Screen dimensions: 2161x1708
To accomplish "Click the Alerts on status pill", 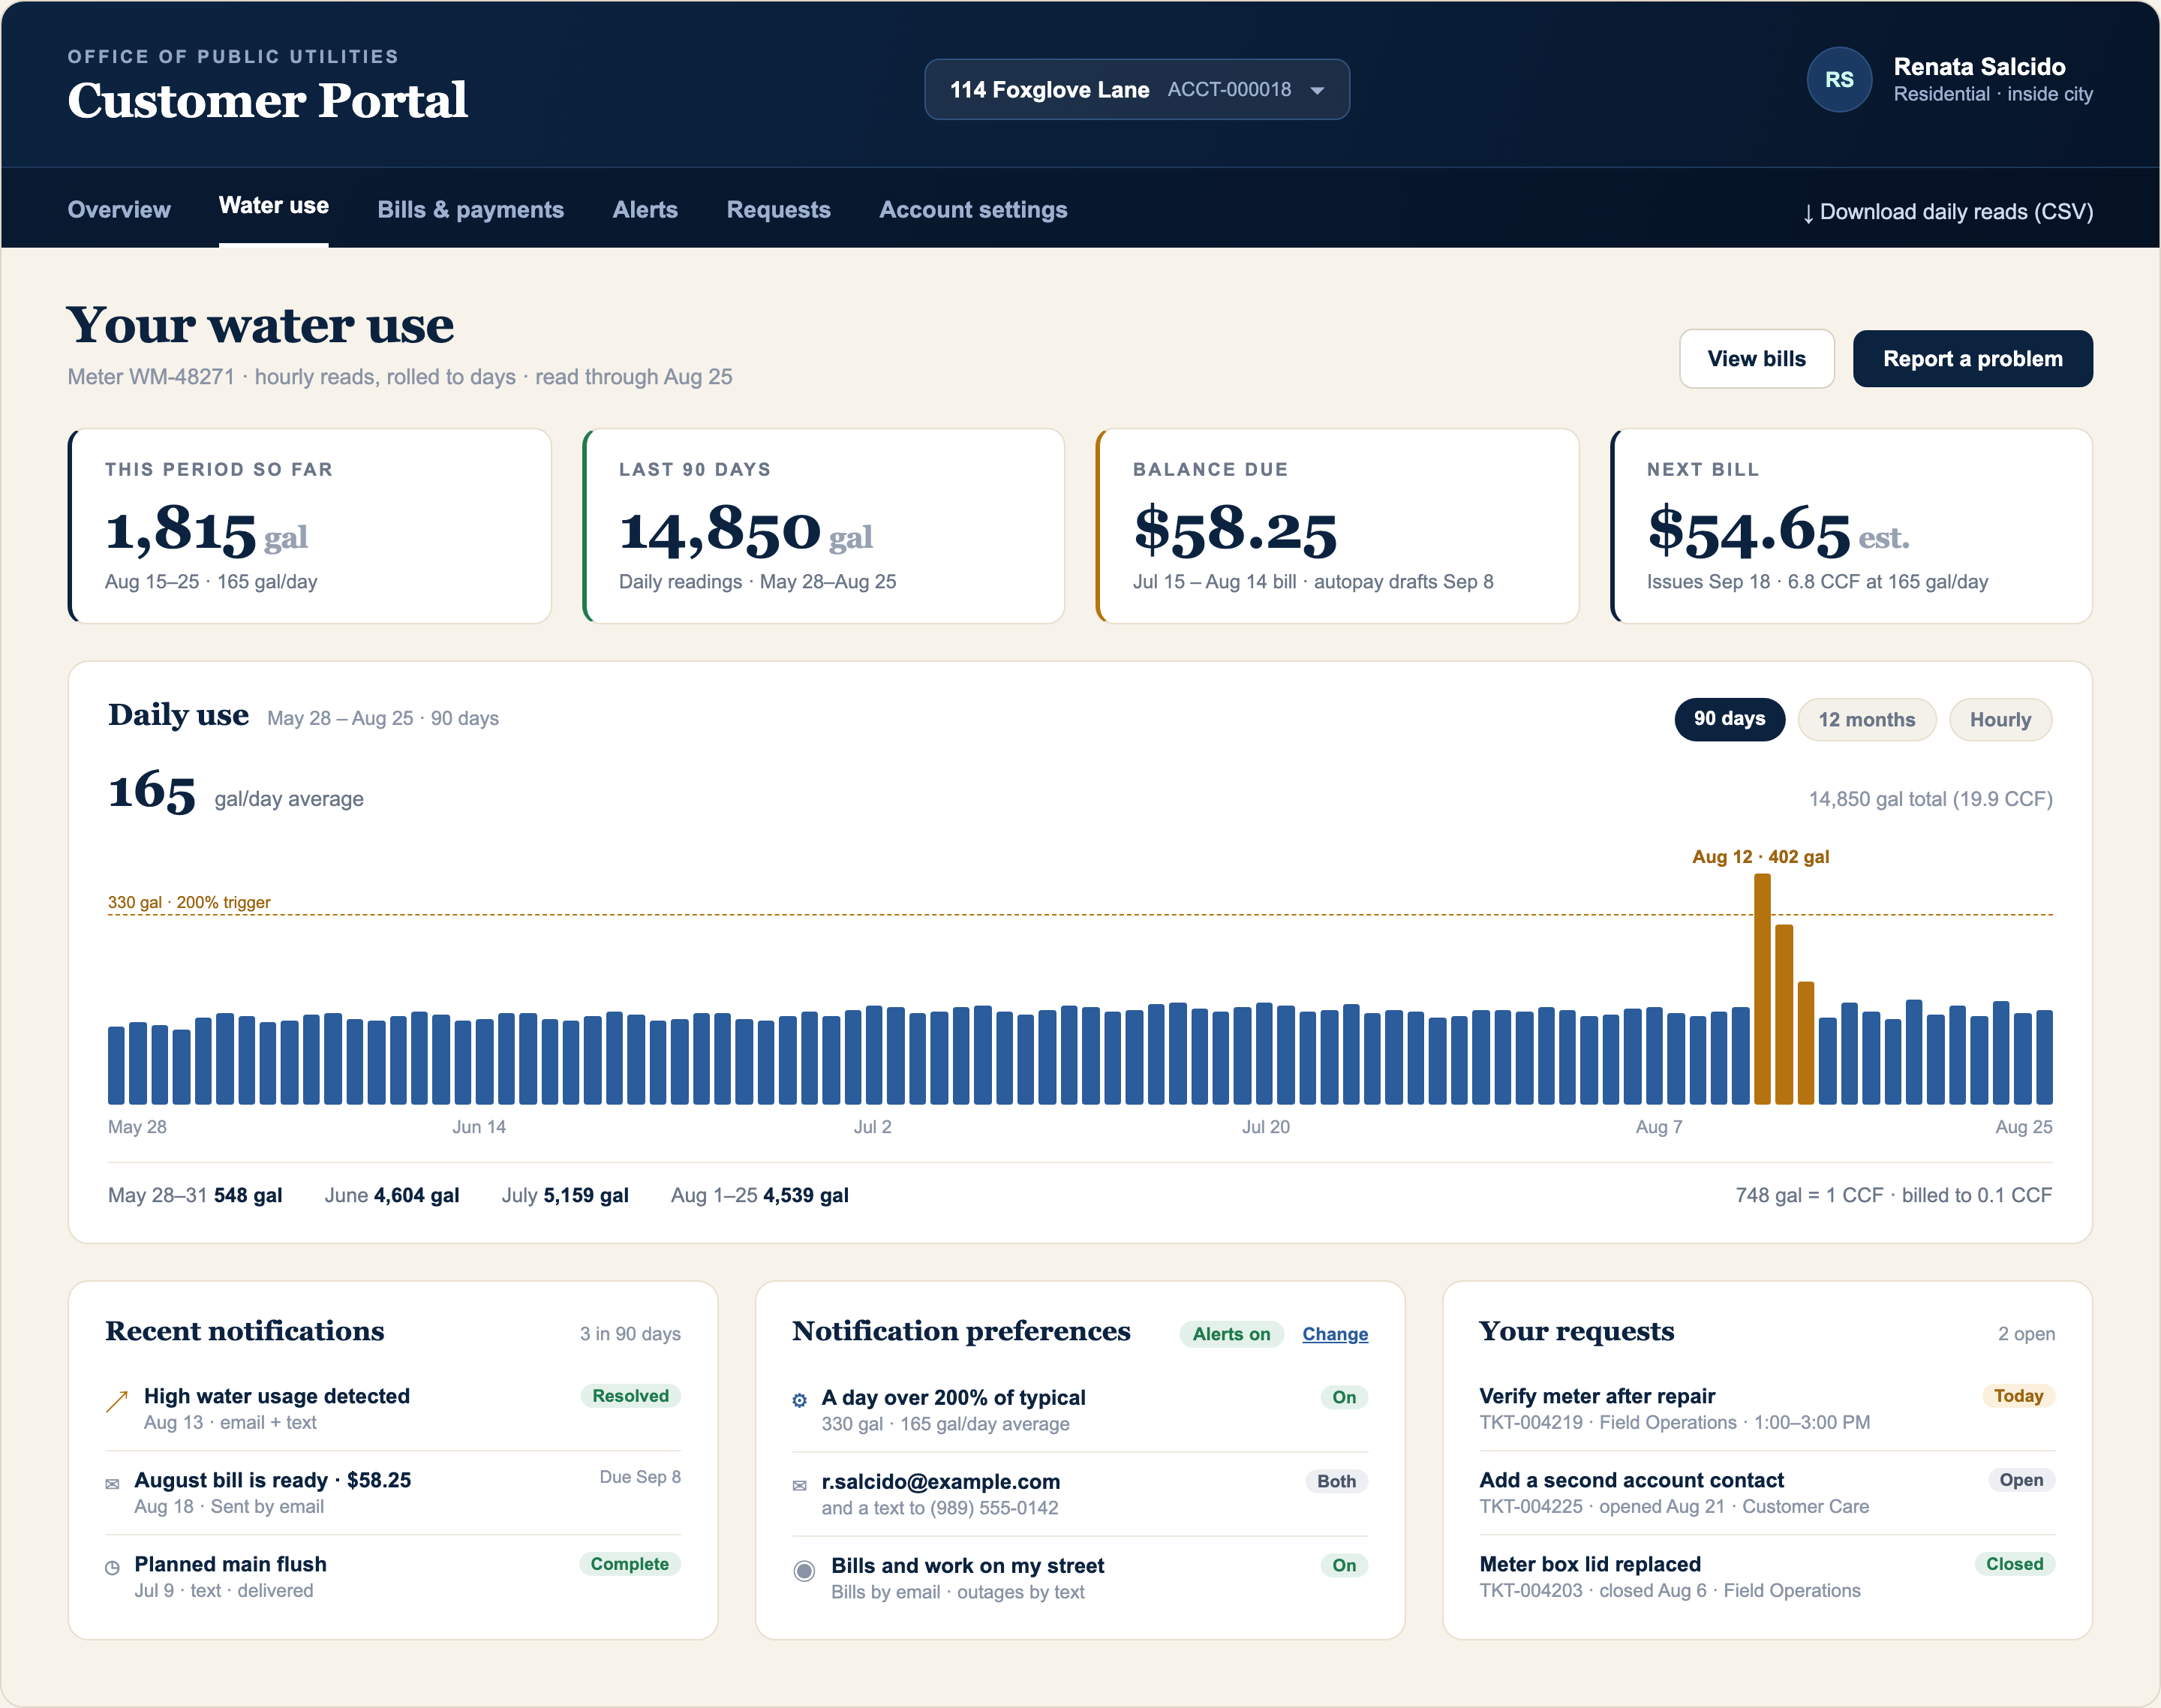I will (x=1231, y=1334).
